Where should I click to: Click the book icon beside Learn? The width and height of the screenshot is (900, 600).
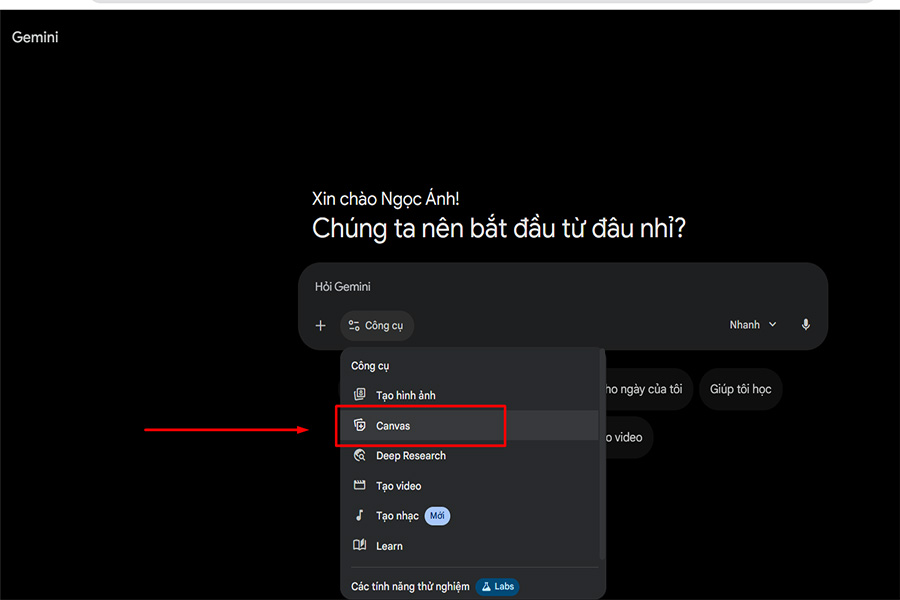click(360, 546)
